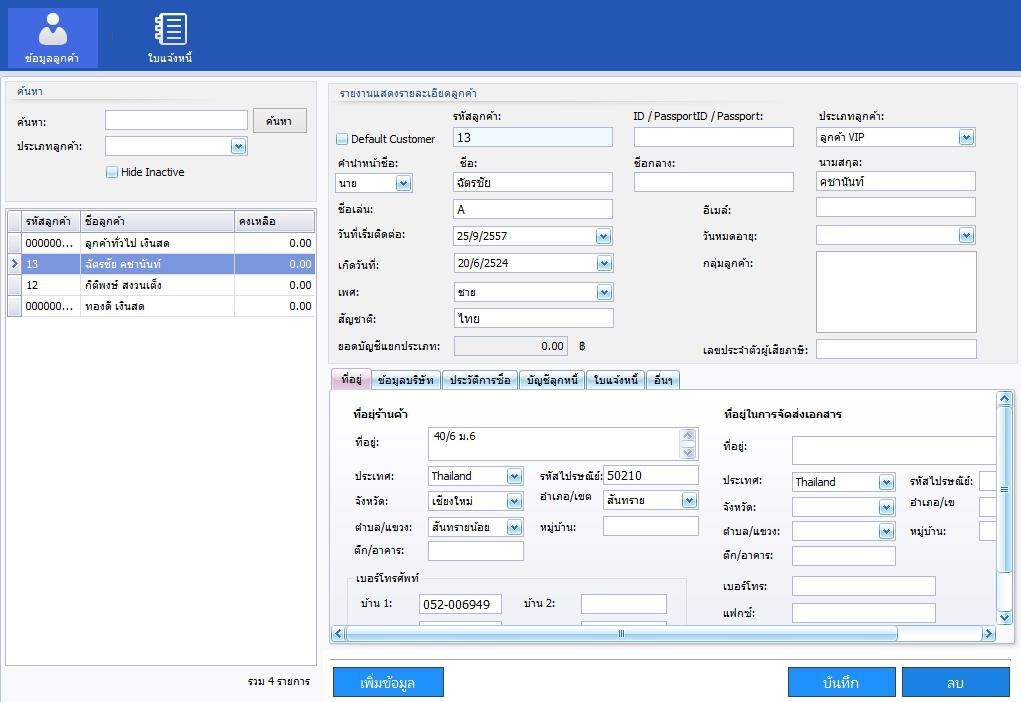Open the ใบแจ้งหนี้ invoice icon in toolbar

point(170,37)
